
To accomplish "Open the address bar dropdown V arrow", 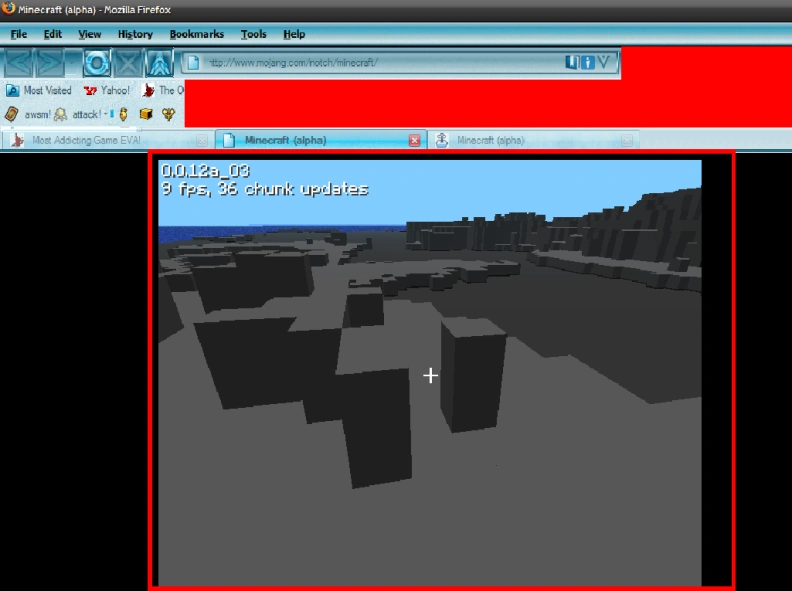I will [604, 62].
